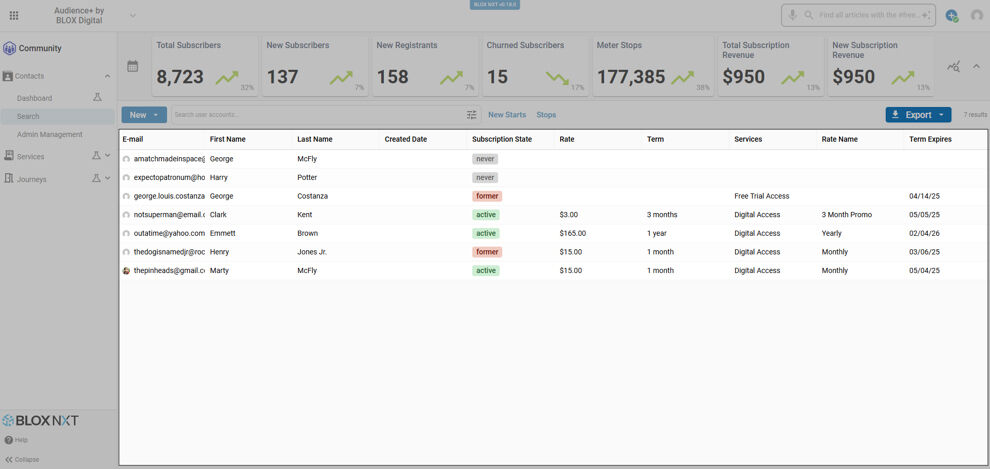Open Admin Management
Screen dimensions: 990x469
pyautogui.click(x=50, y=134)
